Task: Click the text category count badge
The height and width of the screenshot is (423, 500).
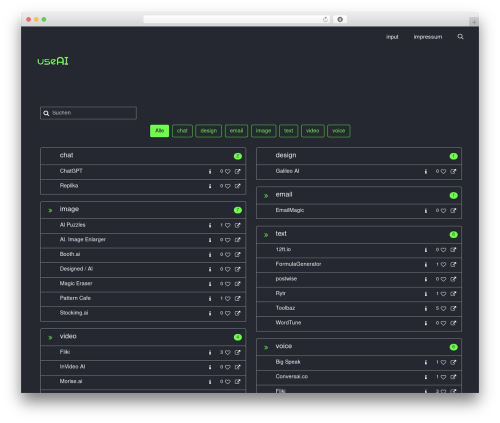Action: (453, 235)
